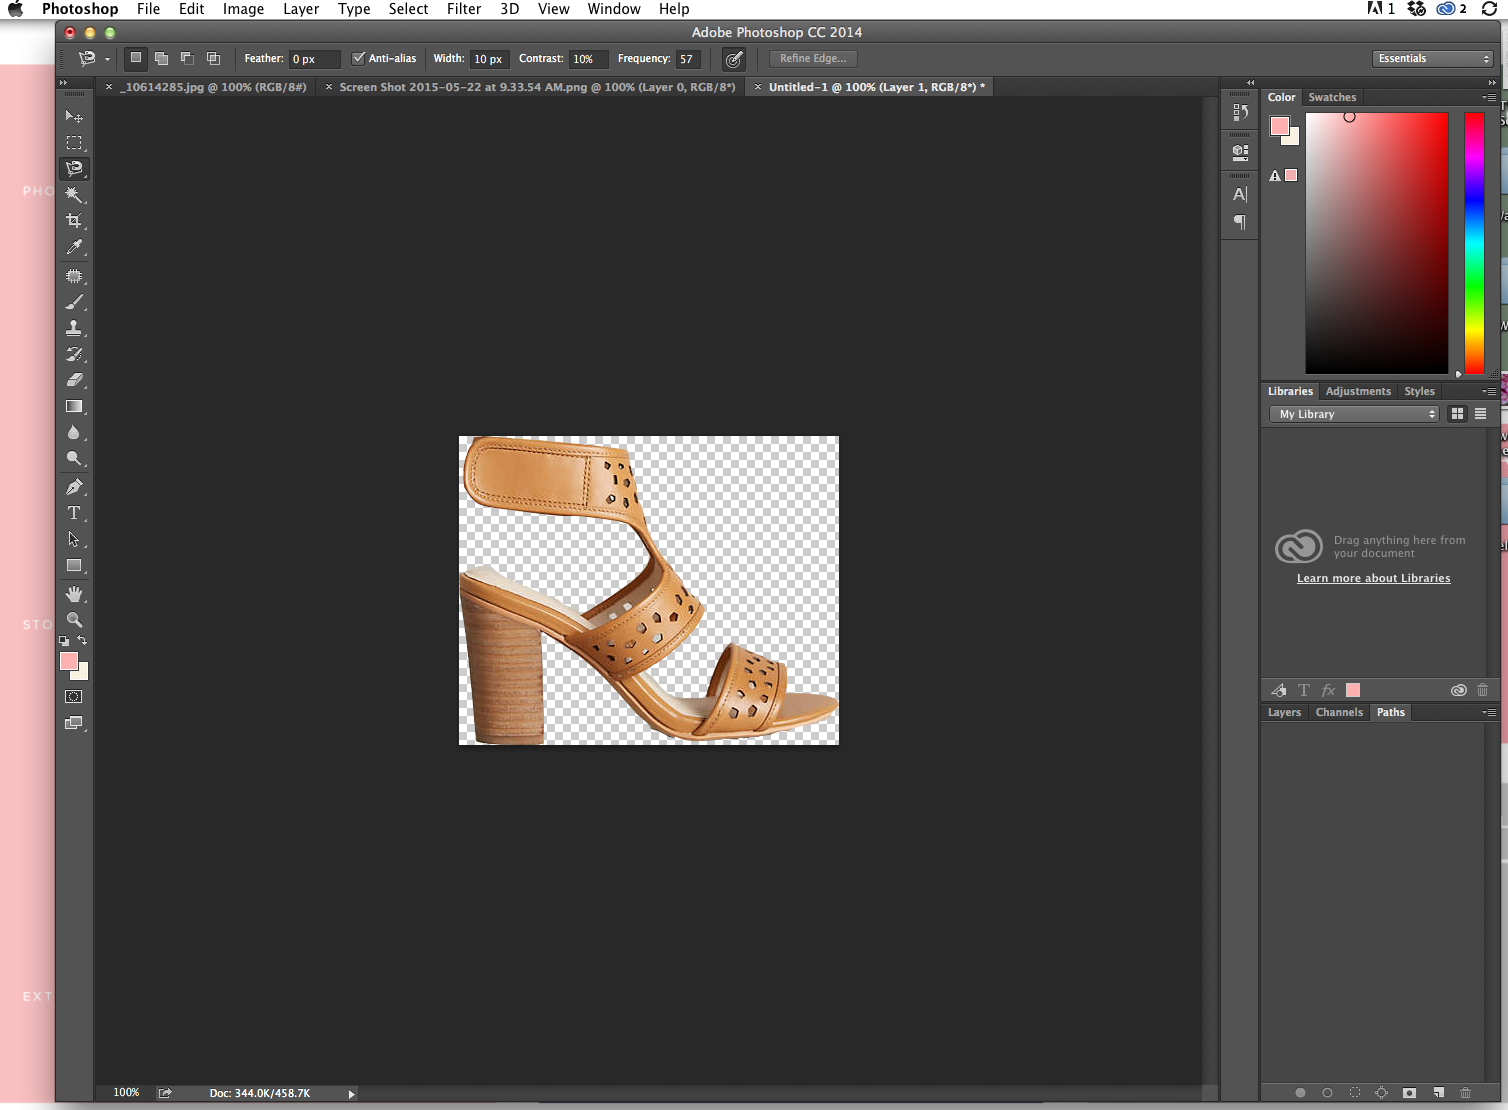Image resolution: width=1508 pixels, height=1110 pixels.
Task: Click the Frequency input field
Action: click(x=688, y=59)
